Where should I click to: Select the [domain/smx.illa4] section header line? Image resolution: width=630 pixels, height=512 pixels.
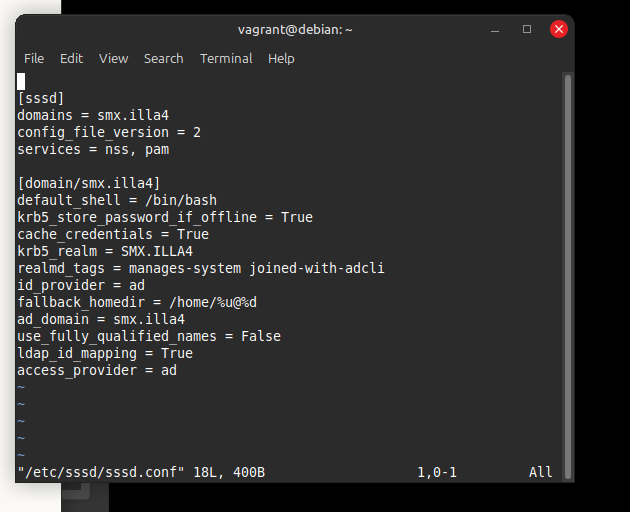click(88, 183)
